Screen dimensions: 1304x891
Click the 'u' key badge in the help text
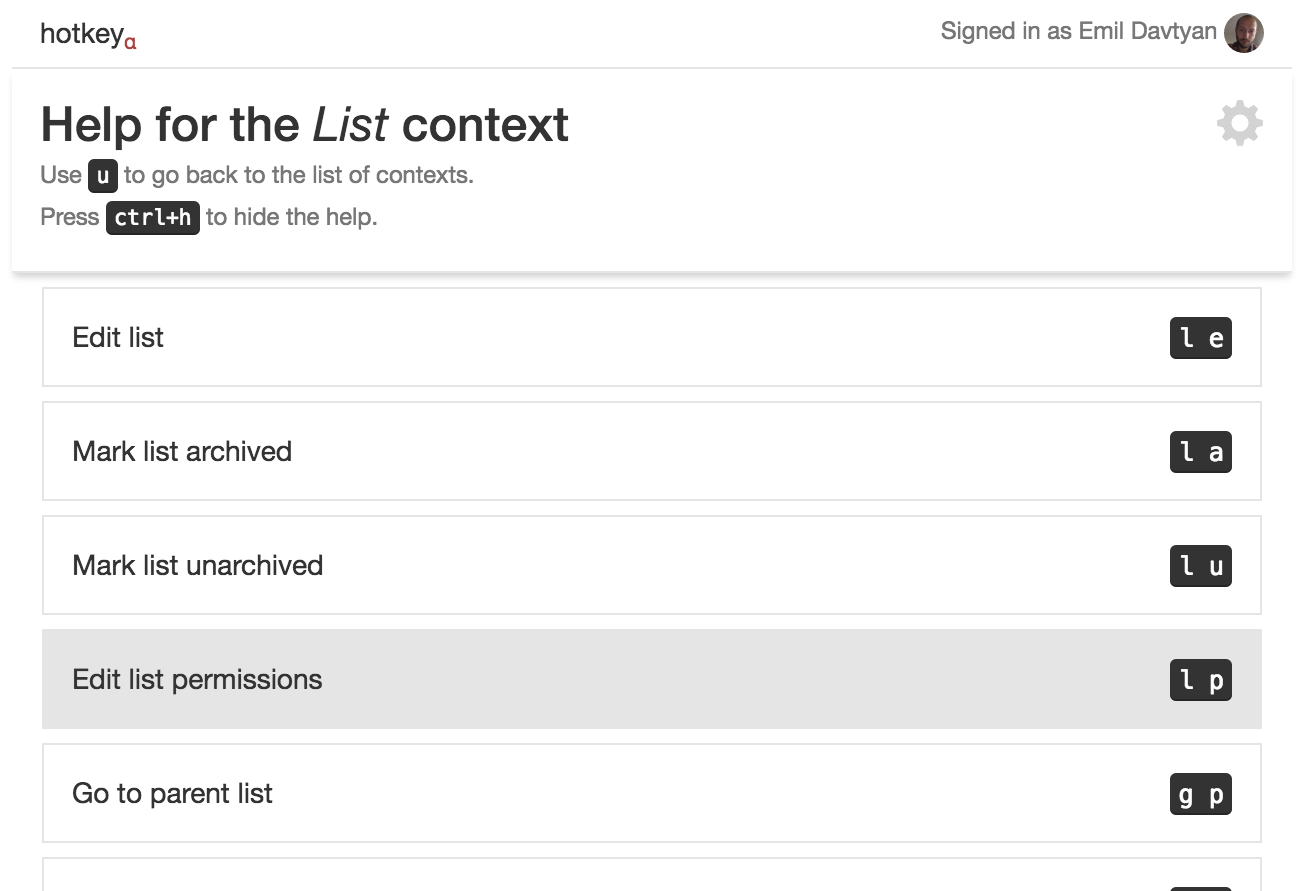tap(103, 176)
